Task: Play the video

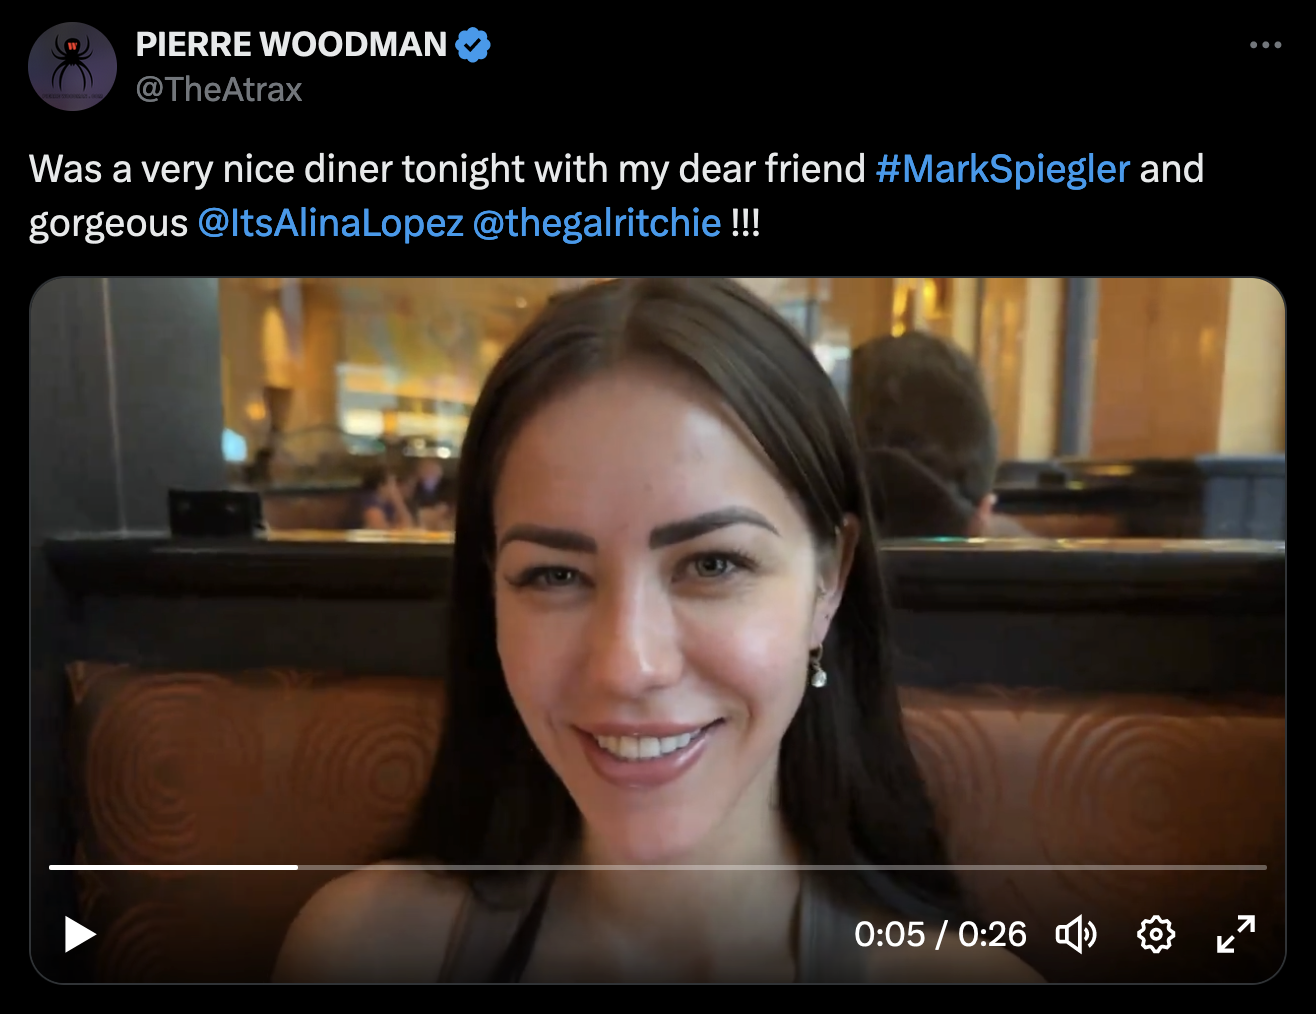Action: pyautogui.click(x=80, y=935)
